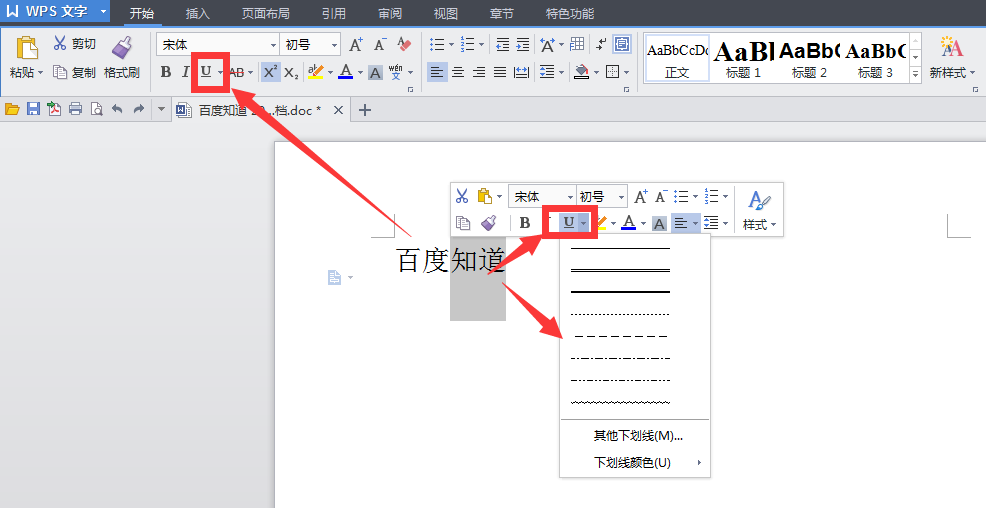Expand ribbon underline style dropdown arrow
The image size is (986, 508).
[220, 72]
